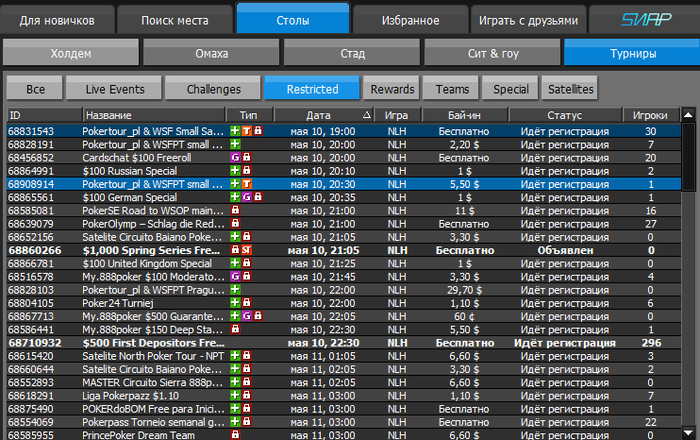Select tournament ID 68710932
700x440 pixels.
tap(35, 343)
